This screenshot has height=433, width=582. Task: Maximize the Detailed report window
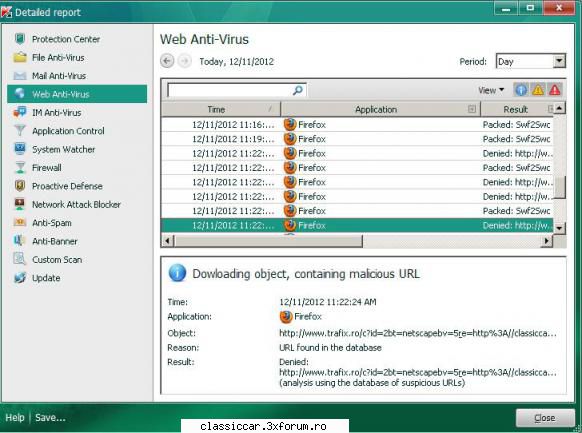(530, 8)
